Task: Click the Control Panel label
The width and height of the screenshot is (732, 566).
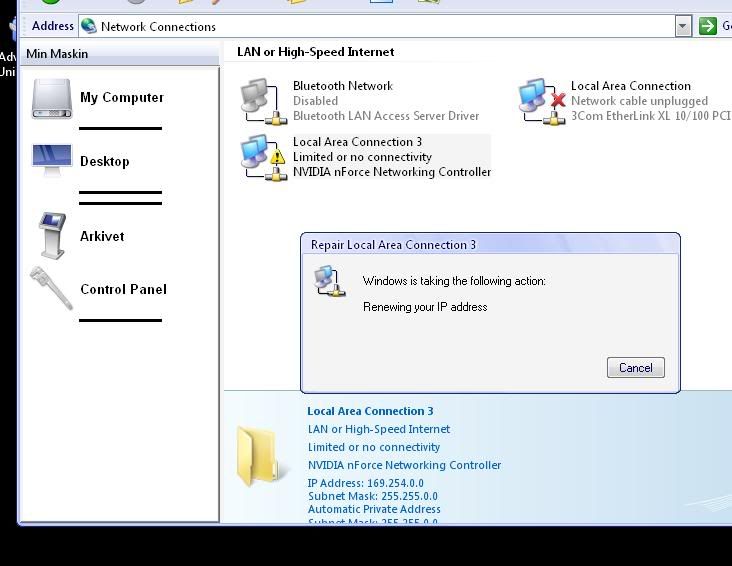Action: click(x=123, y=290)
